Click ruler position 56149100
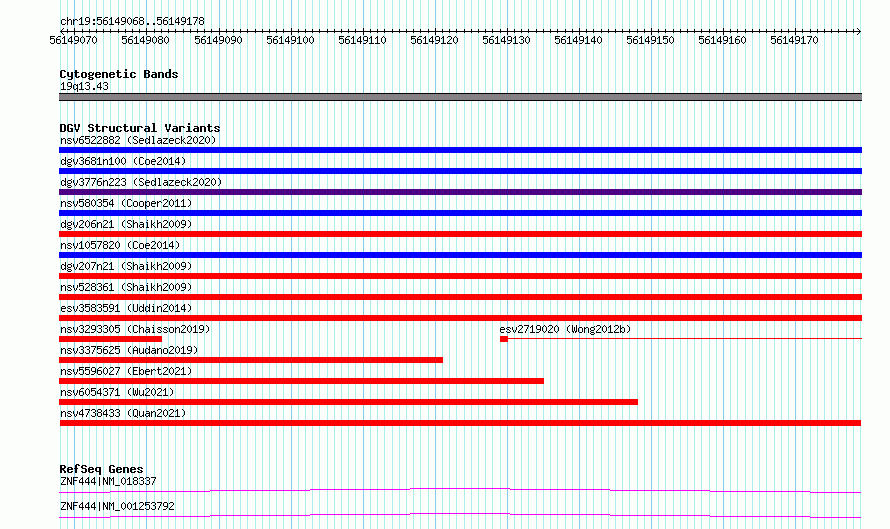Viewport: 890px width, 529px height. tap(291, 40)
